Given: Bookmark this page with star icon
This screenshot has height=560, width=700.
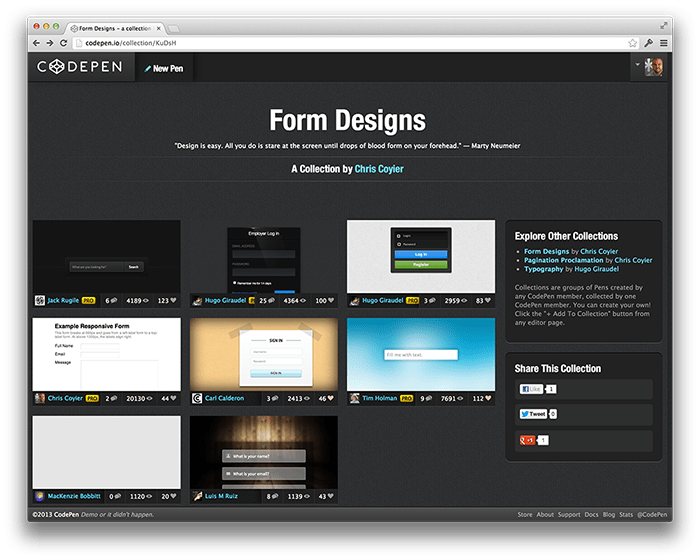Looking at the screenshot, I should click(x=633, y=43).
